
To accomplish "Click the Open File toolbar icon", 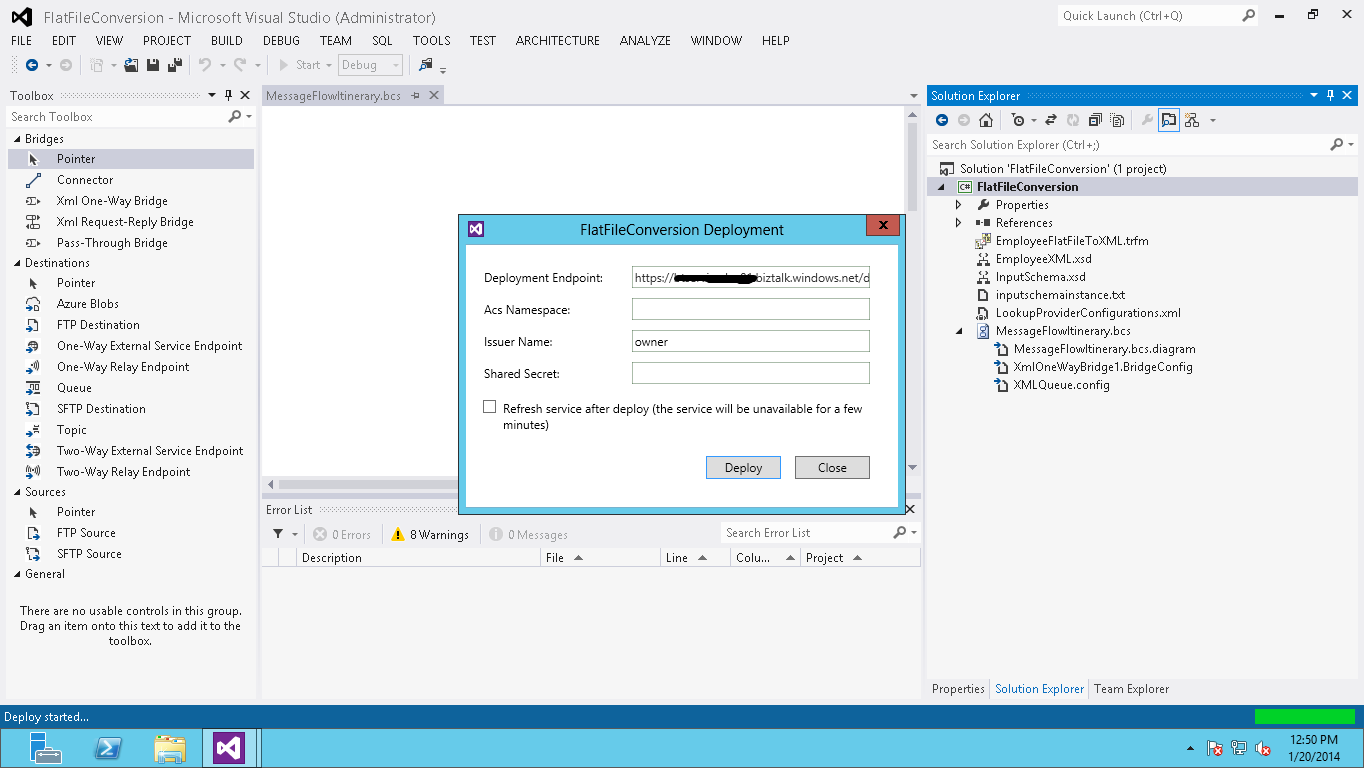I will point(131,65).
